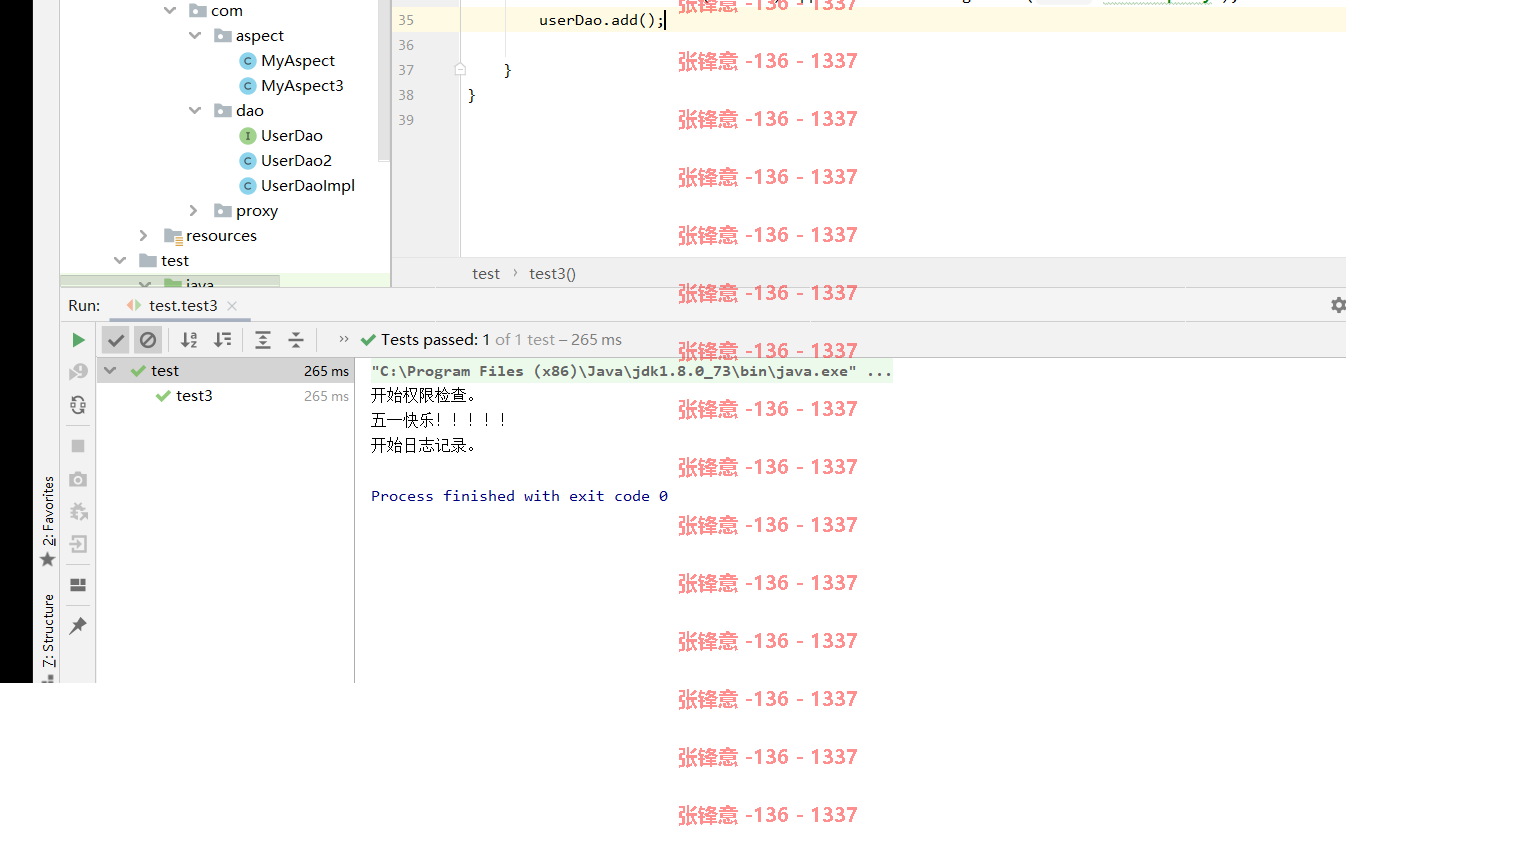Click the folding marker on line 37
Screen dimensions: 1536x864
[x=460, y=70]
